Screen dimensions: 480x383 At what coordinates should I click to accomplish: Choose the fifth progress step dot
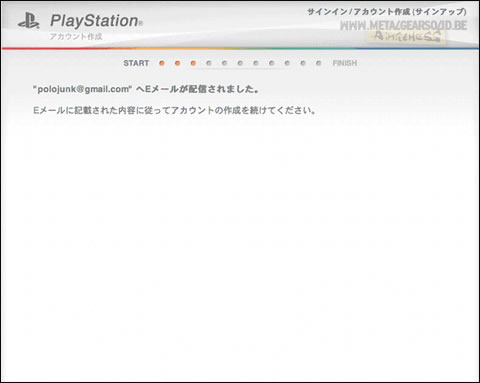point(224,63)
